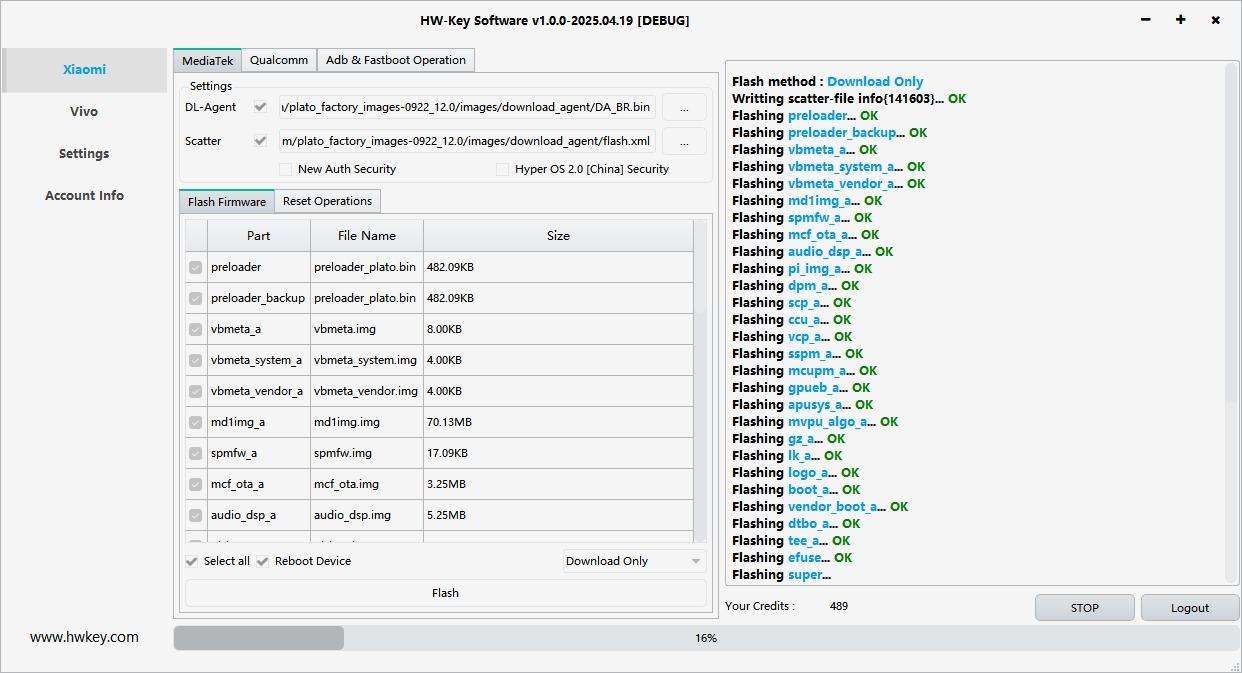Browse for DL-Agent file with ... button
Viewport: 1242px width, 673px height.
tap(684, 107)
